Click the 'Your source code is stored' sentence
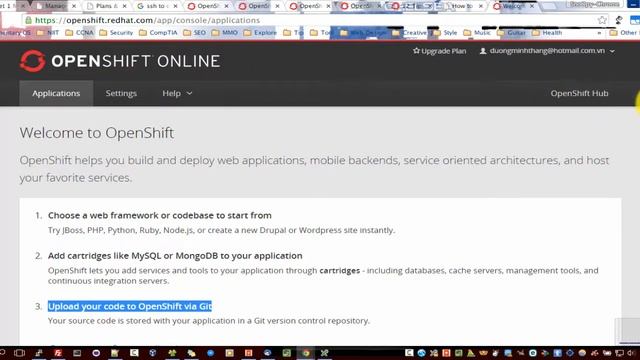The image size is (640, 360). click(x=209, y=321)
